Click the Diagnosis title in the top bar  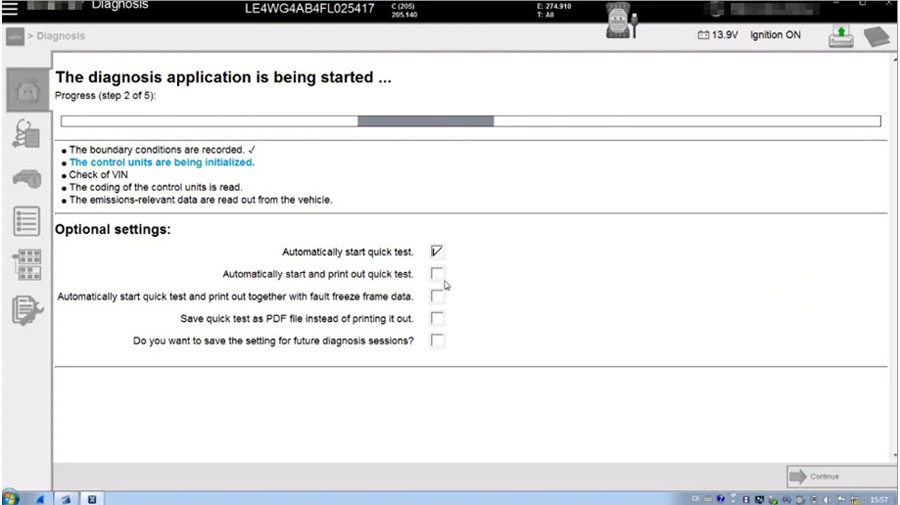(120, 5)
